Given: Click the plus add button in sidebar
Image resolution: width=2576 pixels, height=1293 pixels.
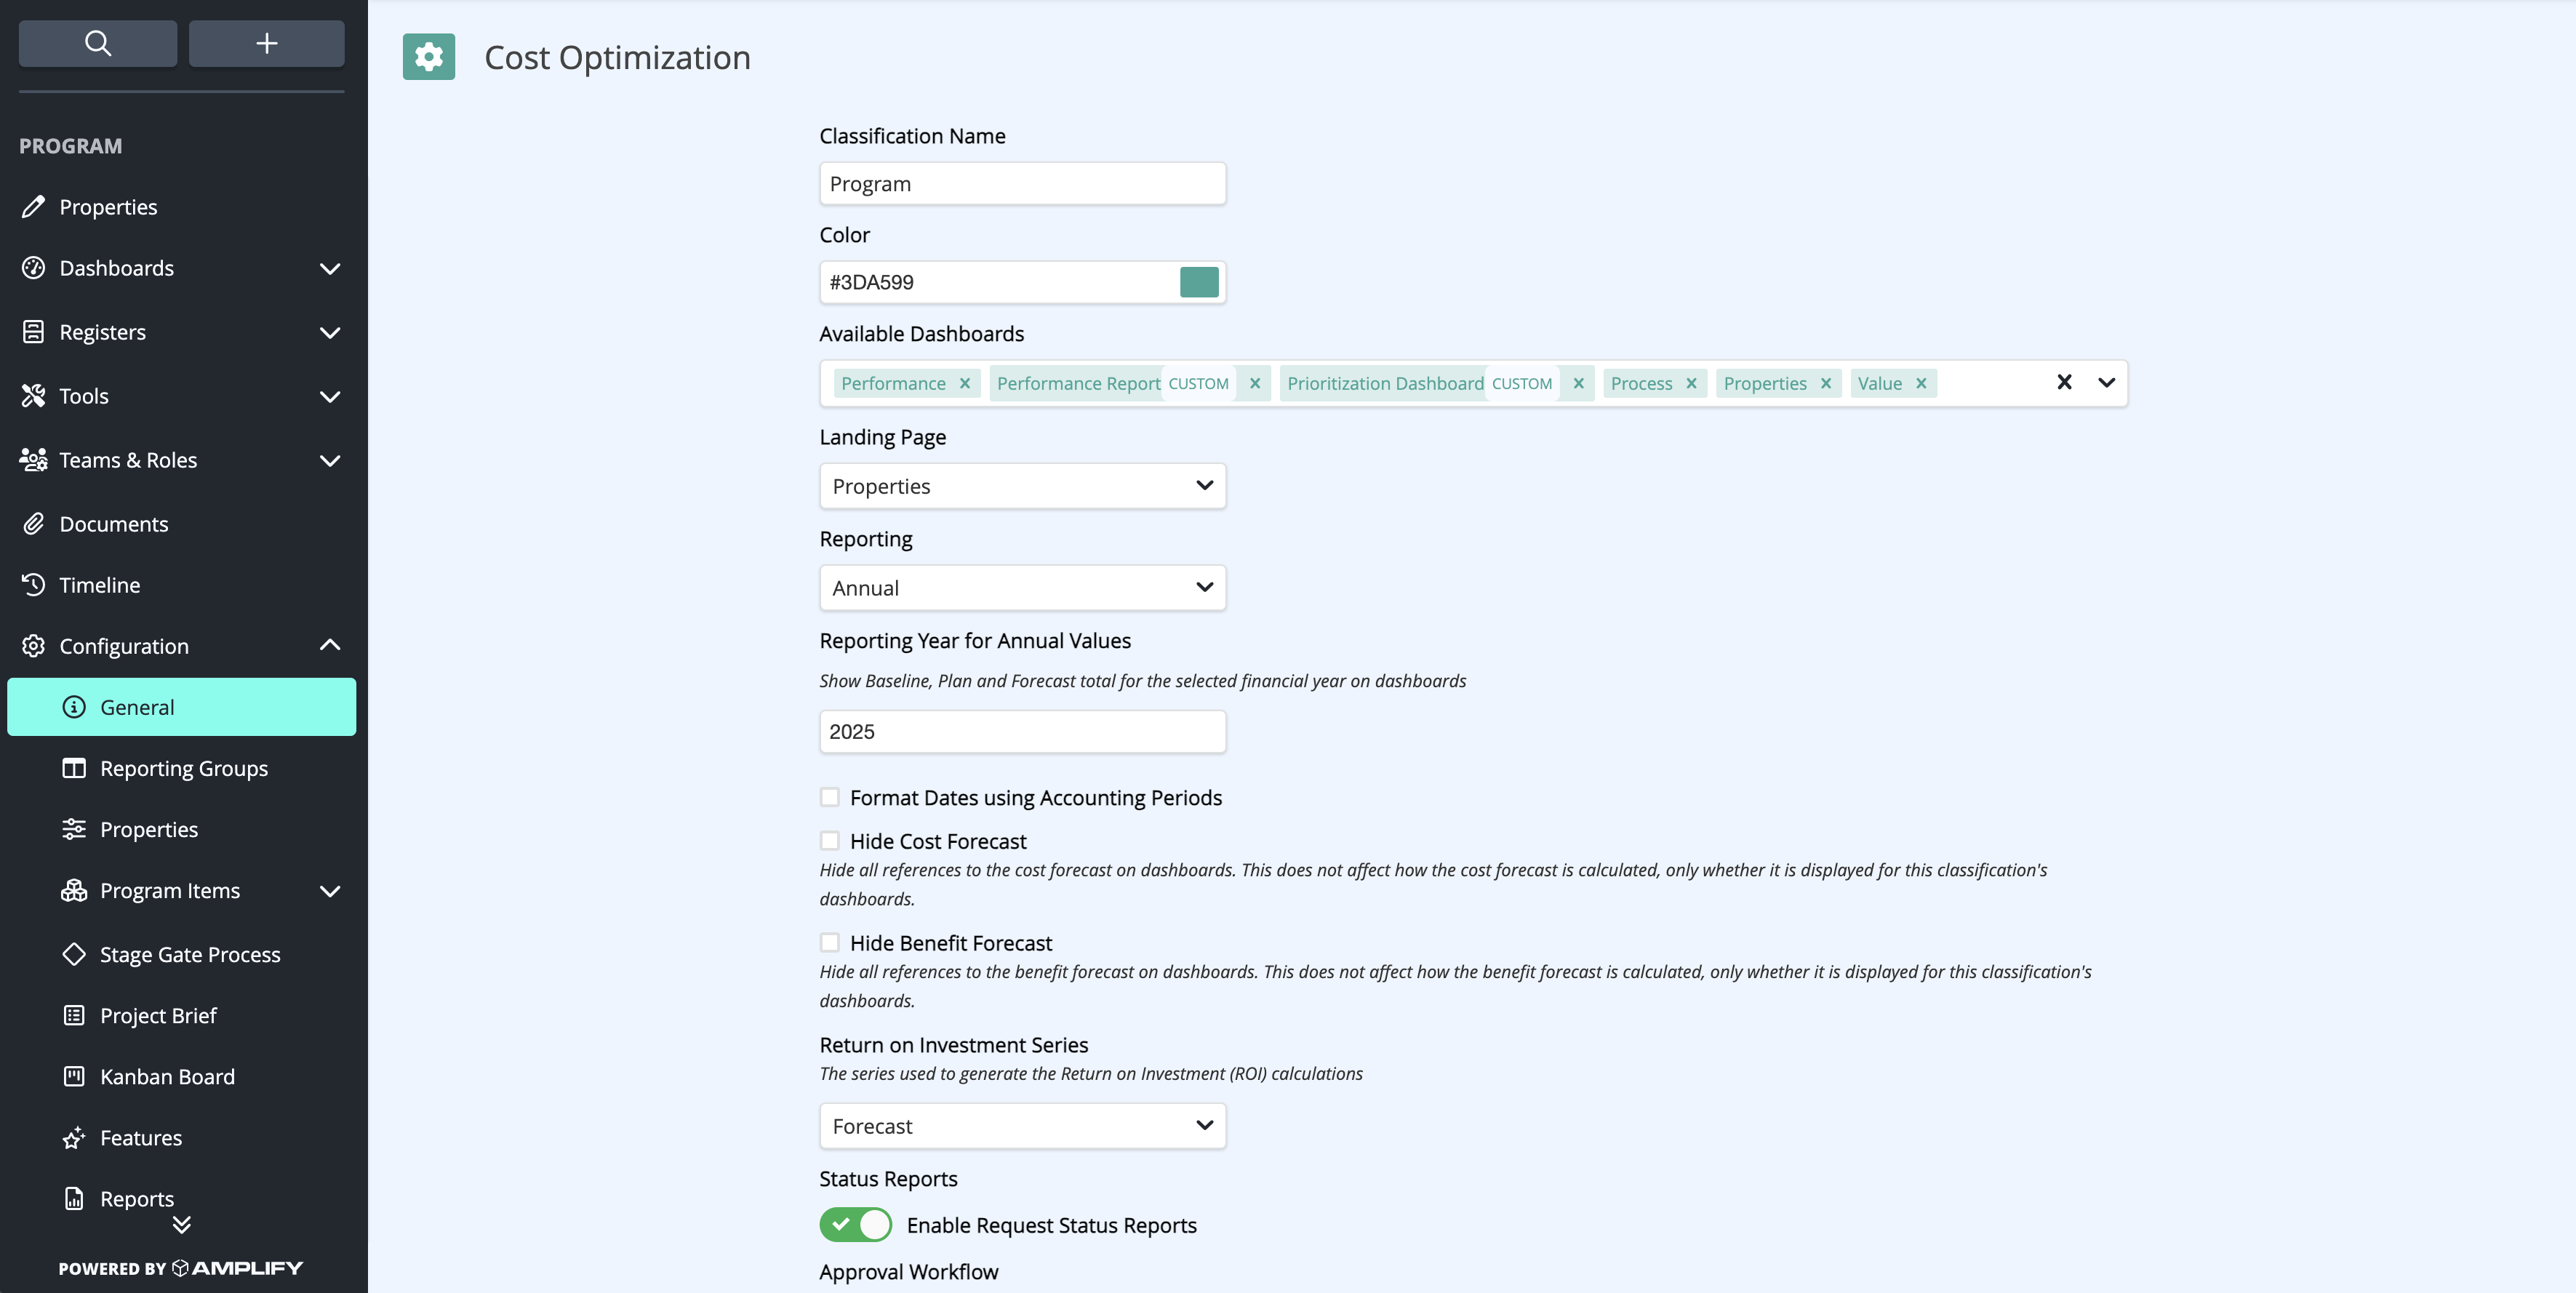Looking at the screenshot, I should tap(266, 43).
